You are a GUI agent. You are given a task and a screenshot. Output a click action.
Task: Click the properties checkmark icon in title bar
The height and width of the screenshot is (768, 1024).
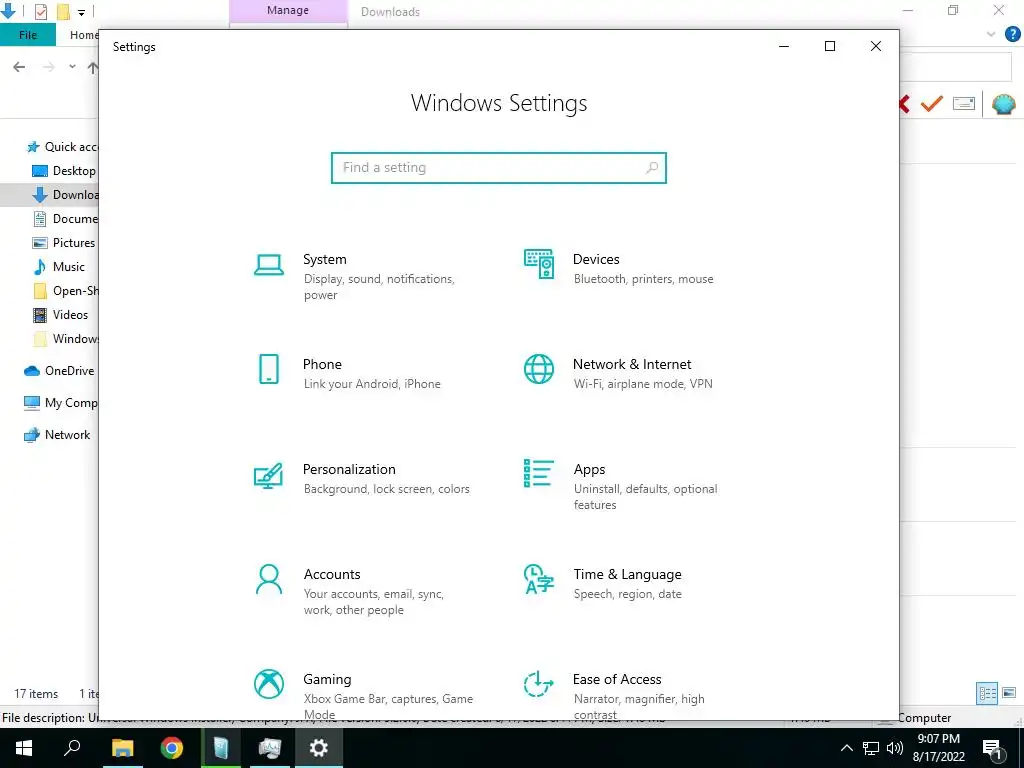click(x=40, y=12)
